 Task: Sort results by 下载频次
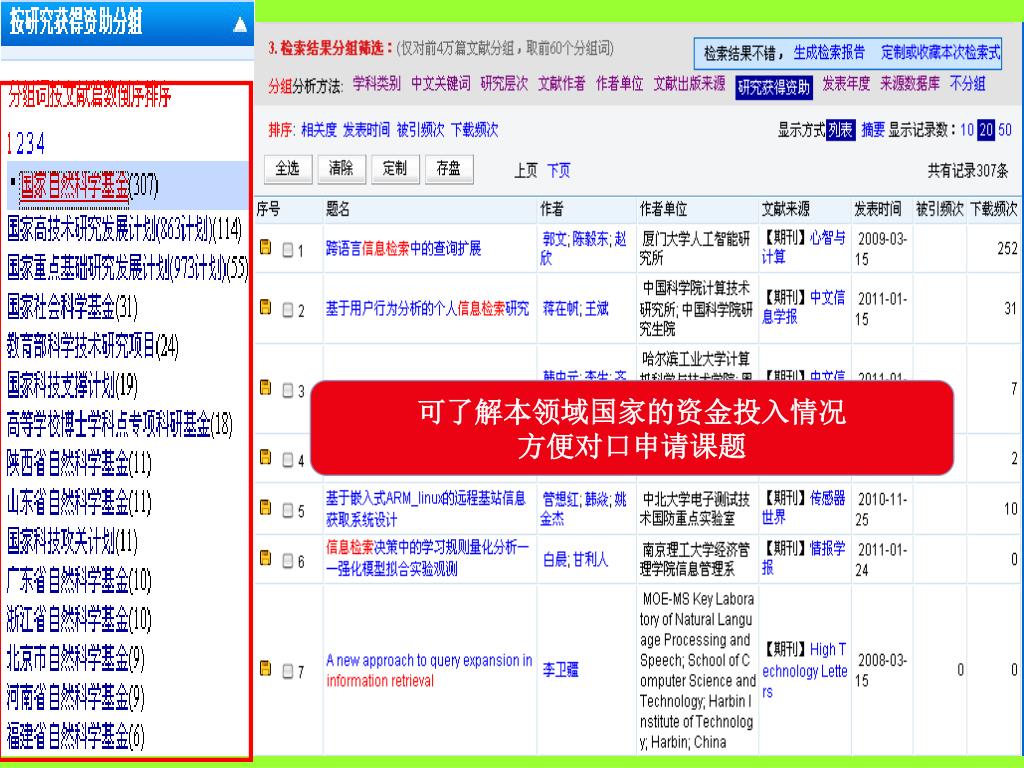[475, 130]
